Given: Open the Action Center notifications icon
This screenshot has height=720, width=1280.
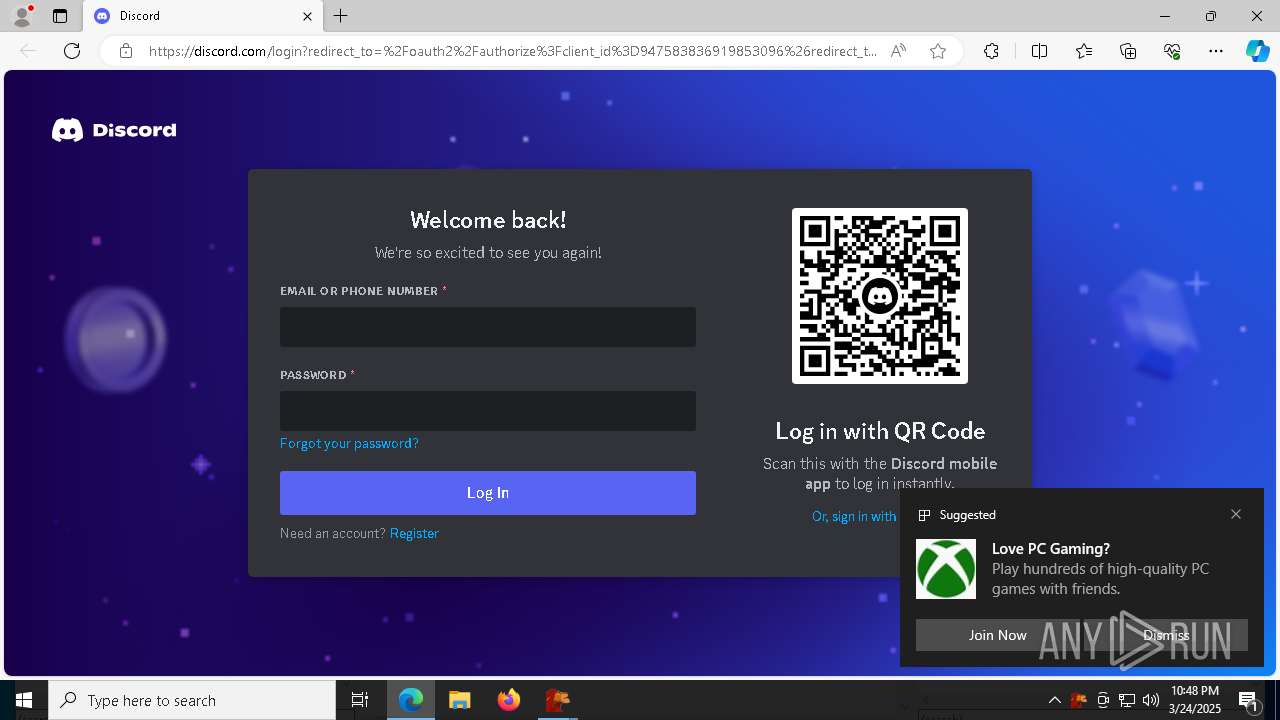Looking at the screenshot, I should coord(1248,700).
